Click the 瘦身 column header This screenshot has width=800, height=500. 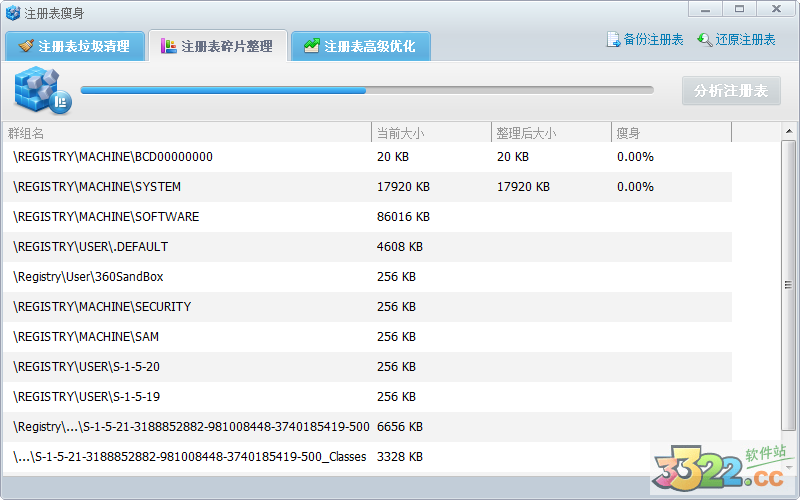coord(670,133)
